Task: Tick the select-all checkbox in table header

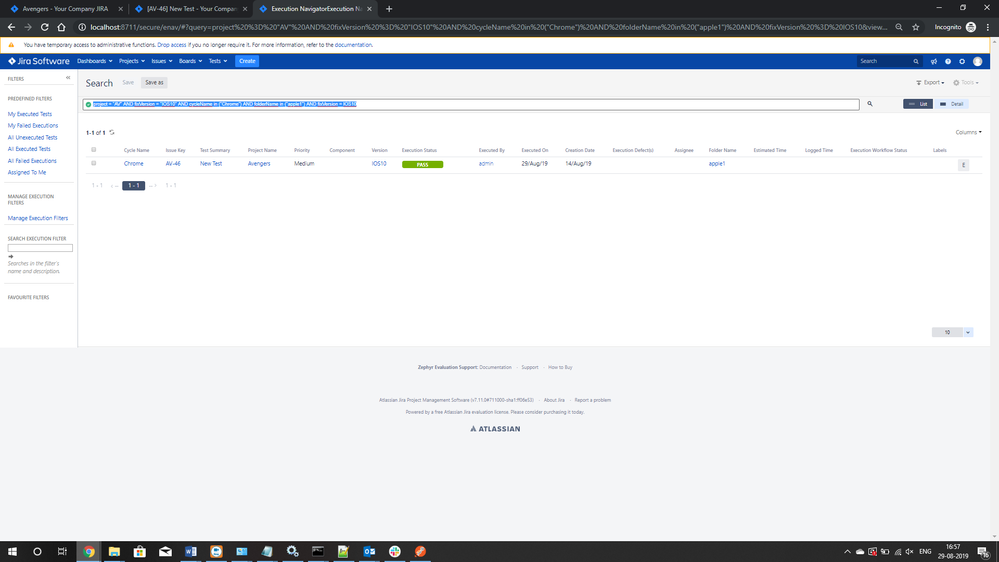Action: click(x=94, y=150)
